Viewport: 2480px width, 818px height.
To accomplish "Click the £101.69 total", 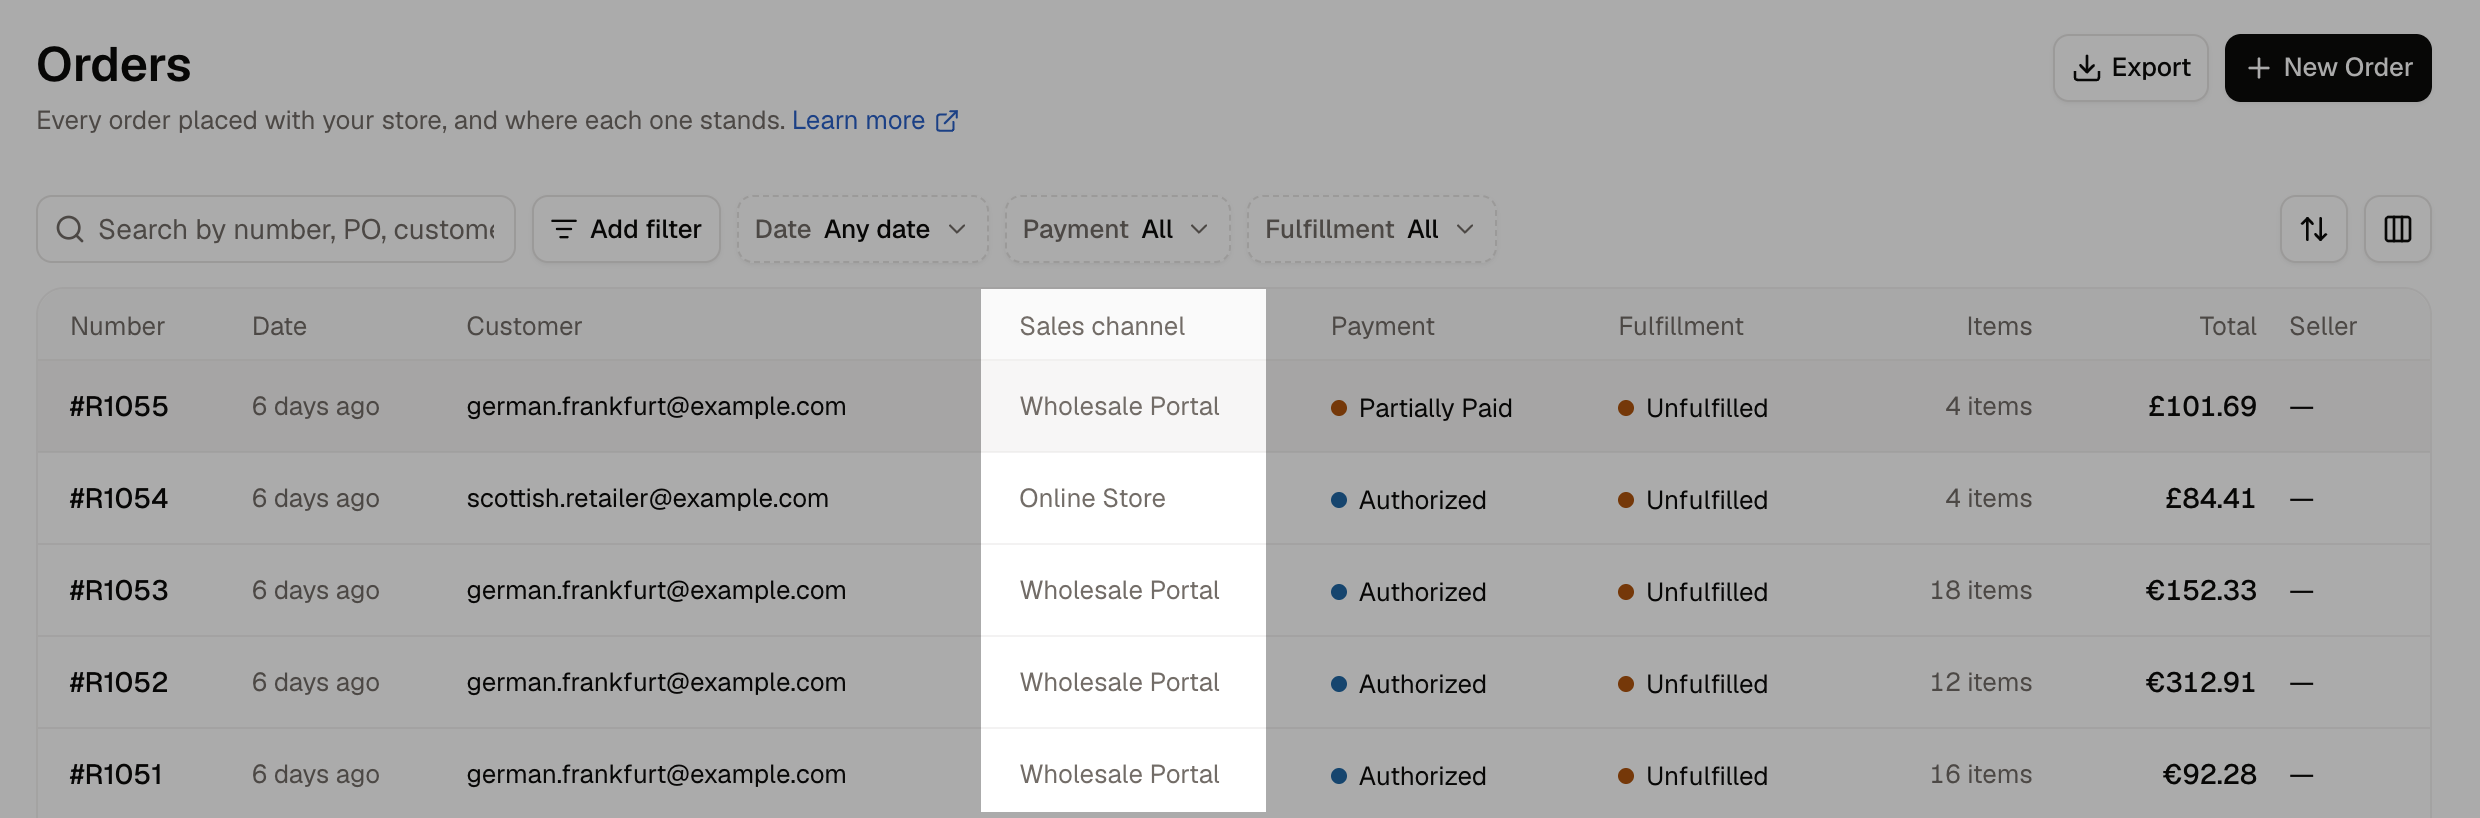I will [x=2202, y=406].
